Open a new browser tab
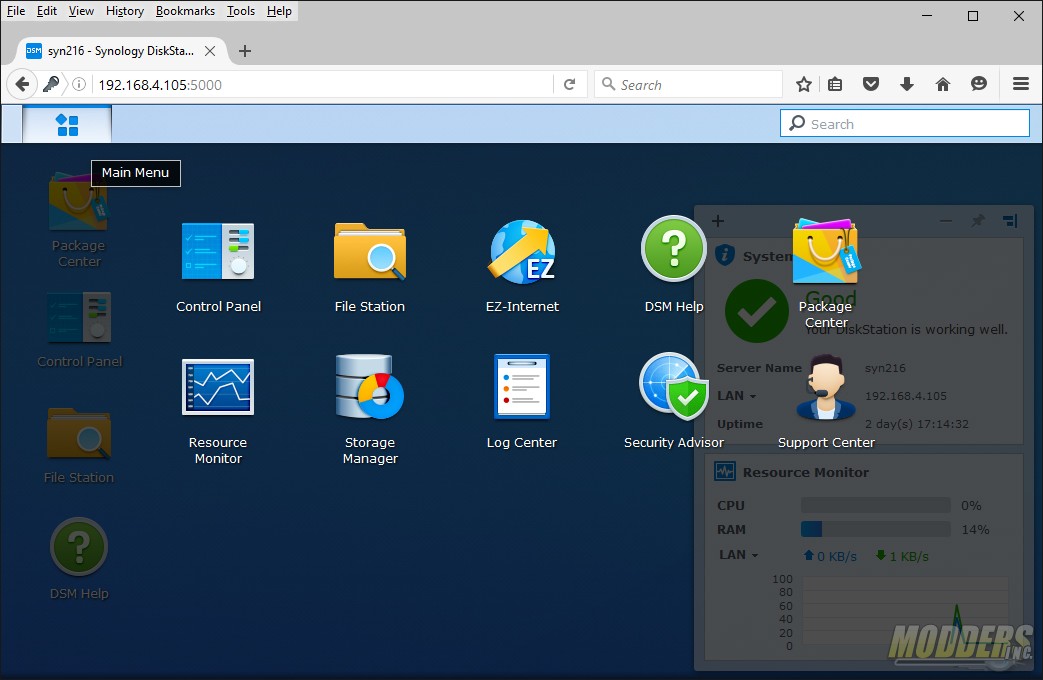1043x680 pixels. (245, 51)
